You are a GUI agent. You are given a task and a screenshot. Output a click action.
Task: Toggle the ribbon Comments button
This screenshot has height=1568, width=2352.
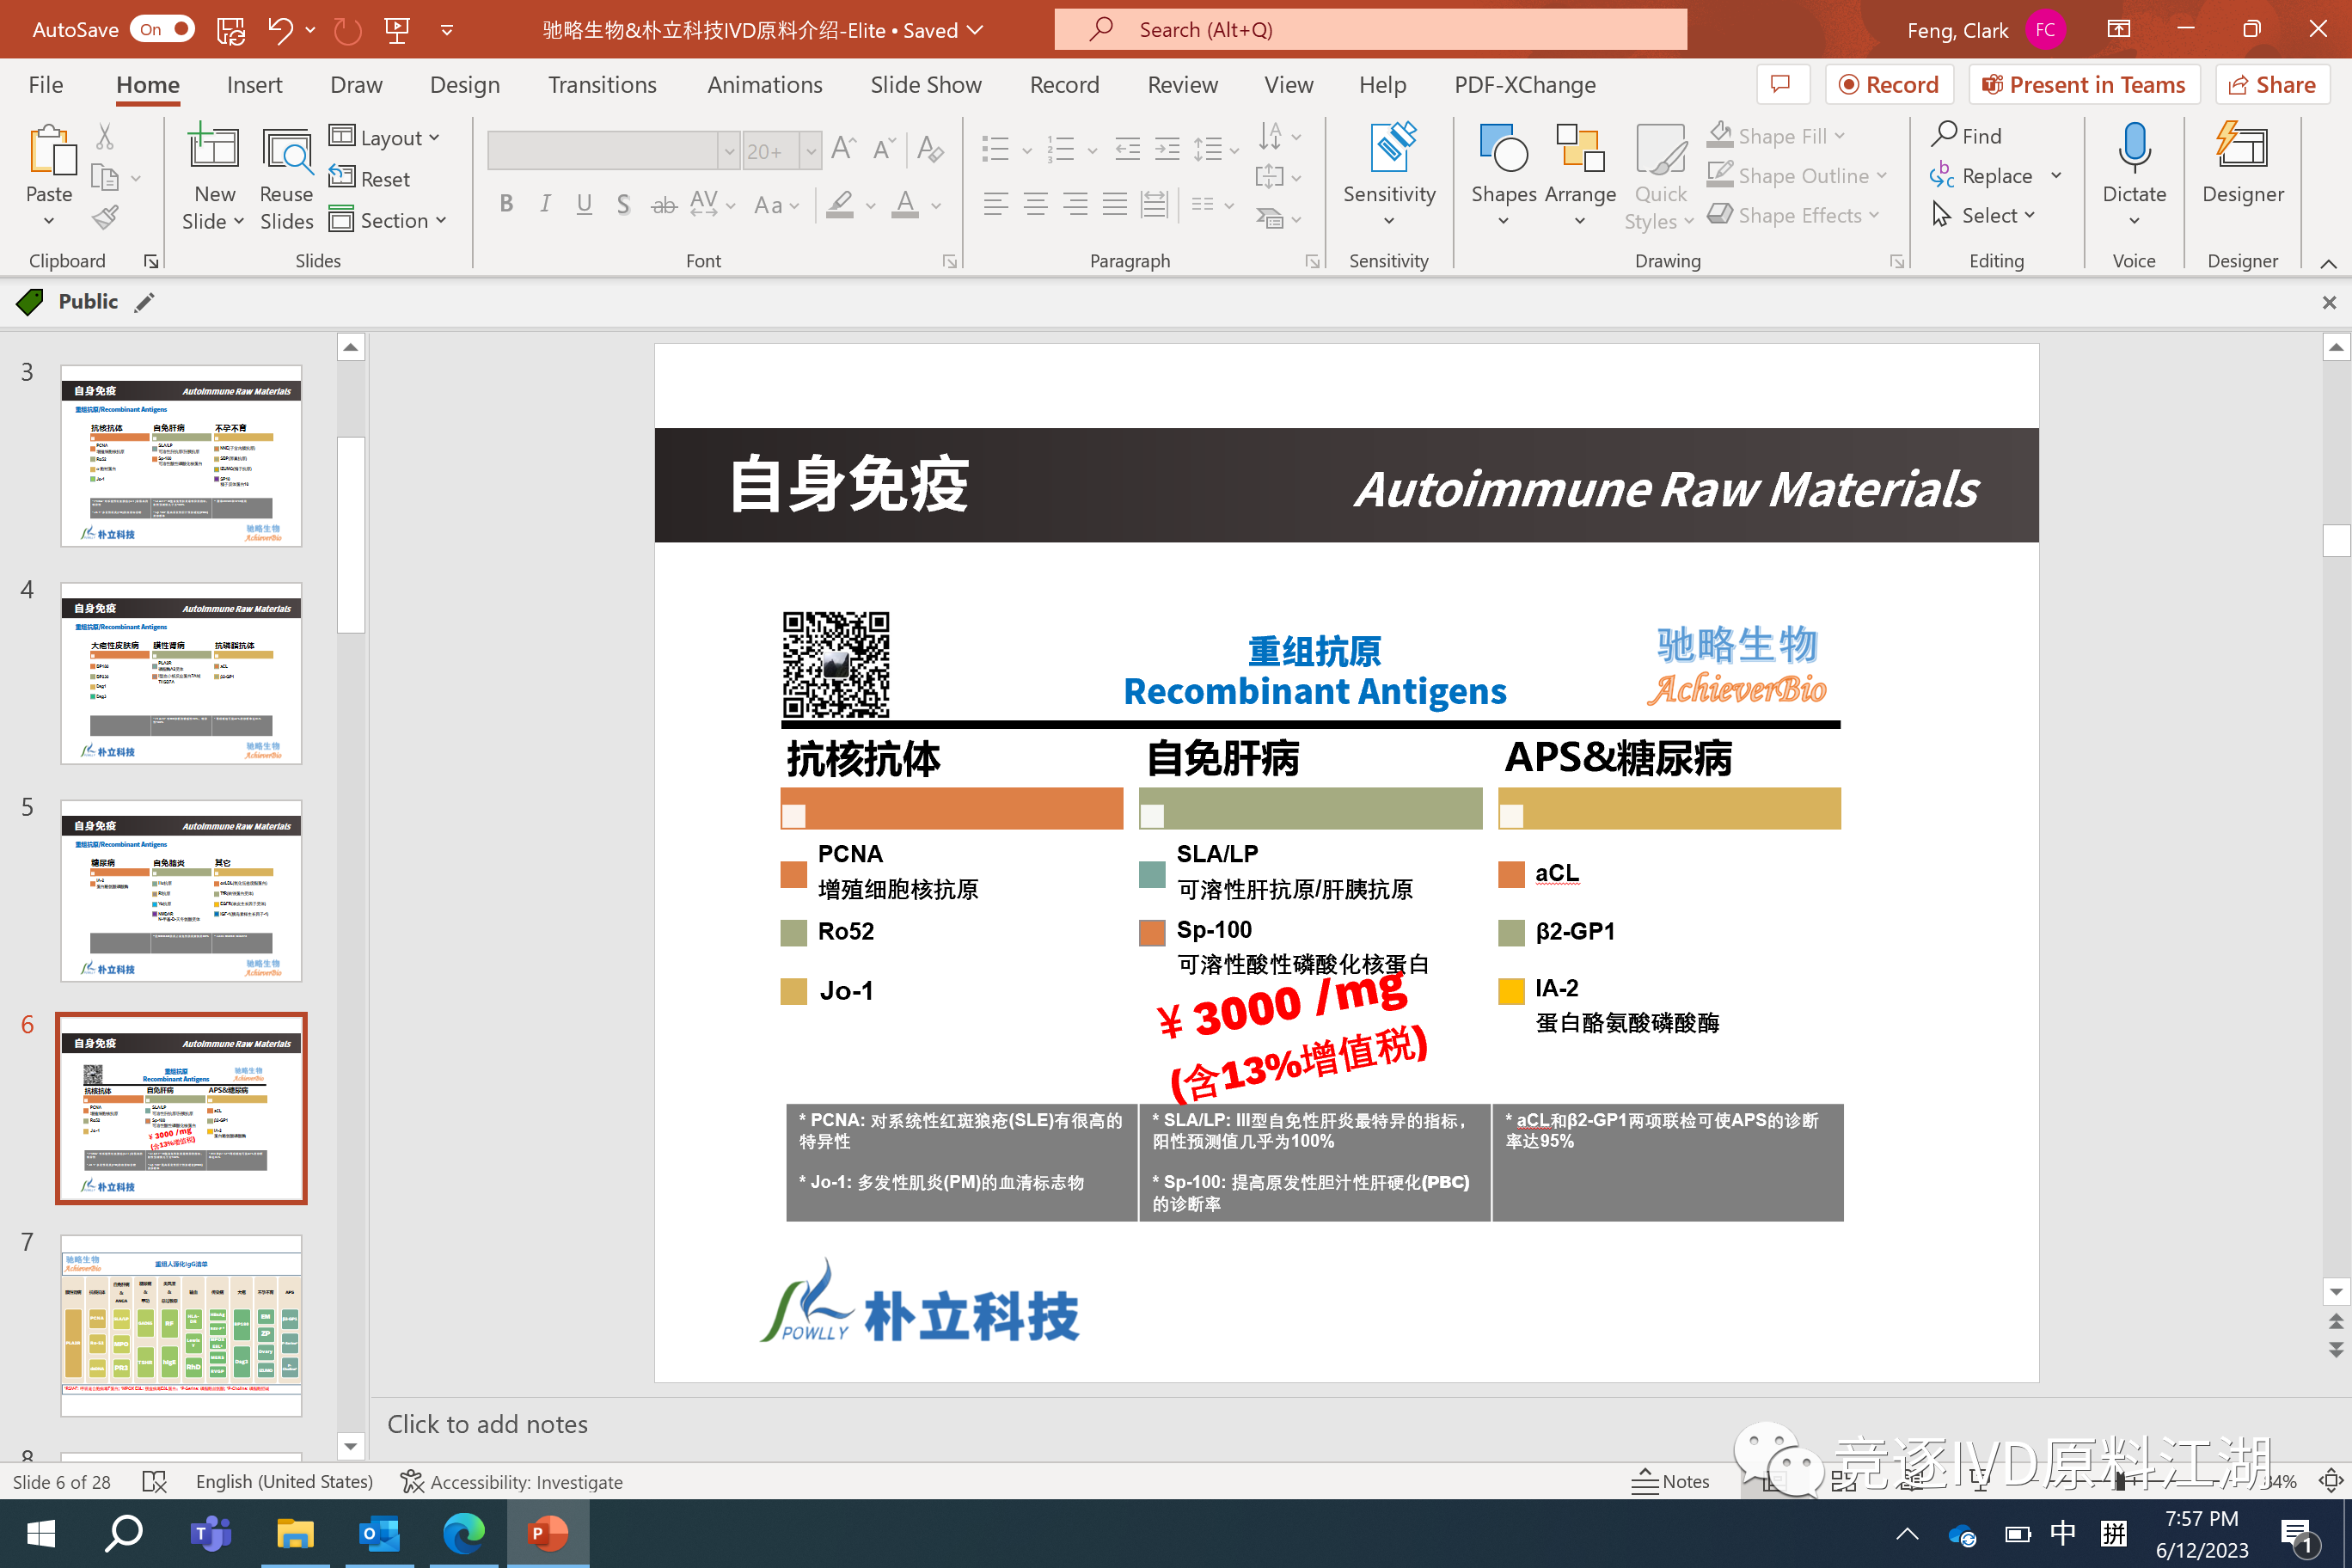pyautogui.click(x=1781, y=85)
